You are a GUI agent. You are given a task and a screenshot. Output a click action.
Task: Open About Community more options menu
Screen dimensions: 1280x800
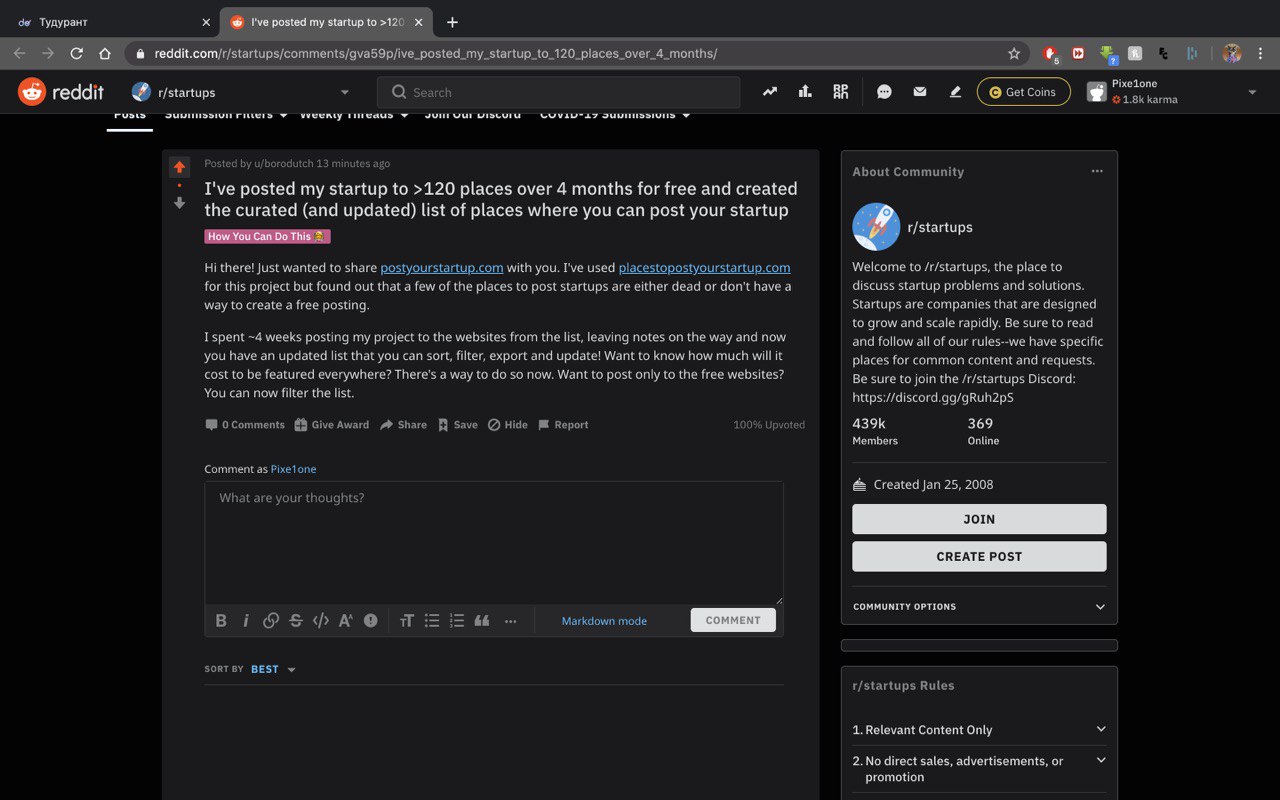pyautogui.click(x=1097, y=171)
